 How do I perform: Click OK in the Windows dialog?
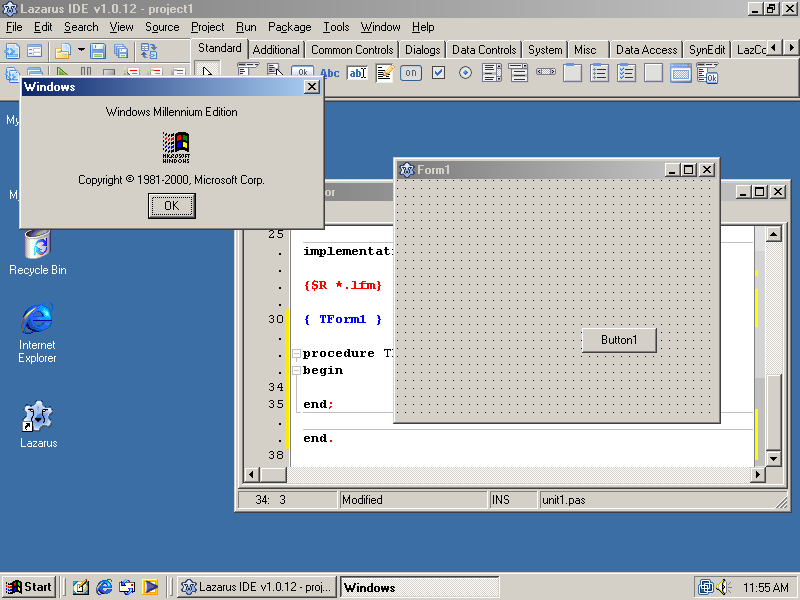click(x=172, y=206)
